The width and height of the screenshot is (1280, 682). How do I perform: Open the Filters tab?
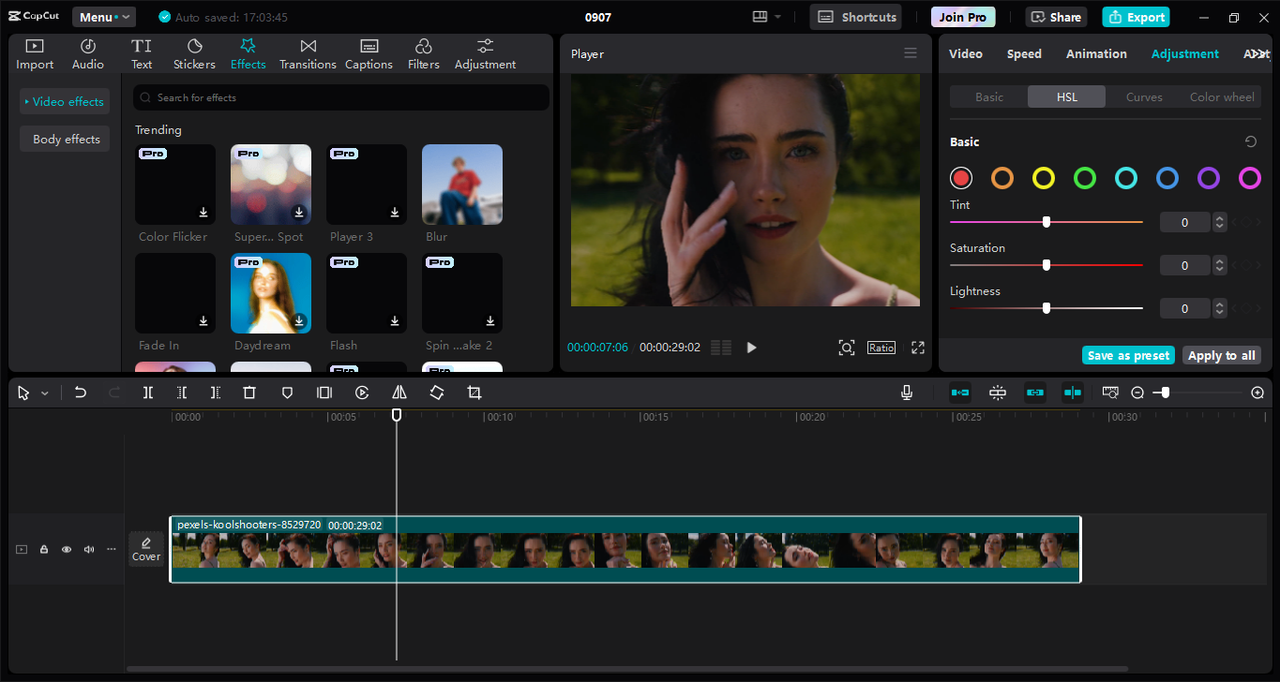[424, 54]
